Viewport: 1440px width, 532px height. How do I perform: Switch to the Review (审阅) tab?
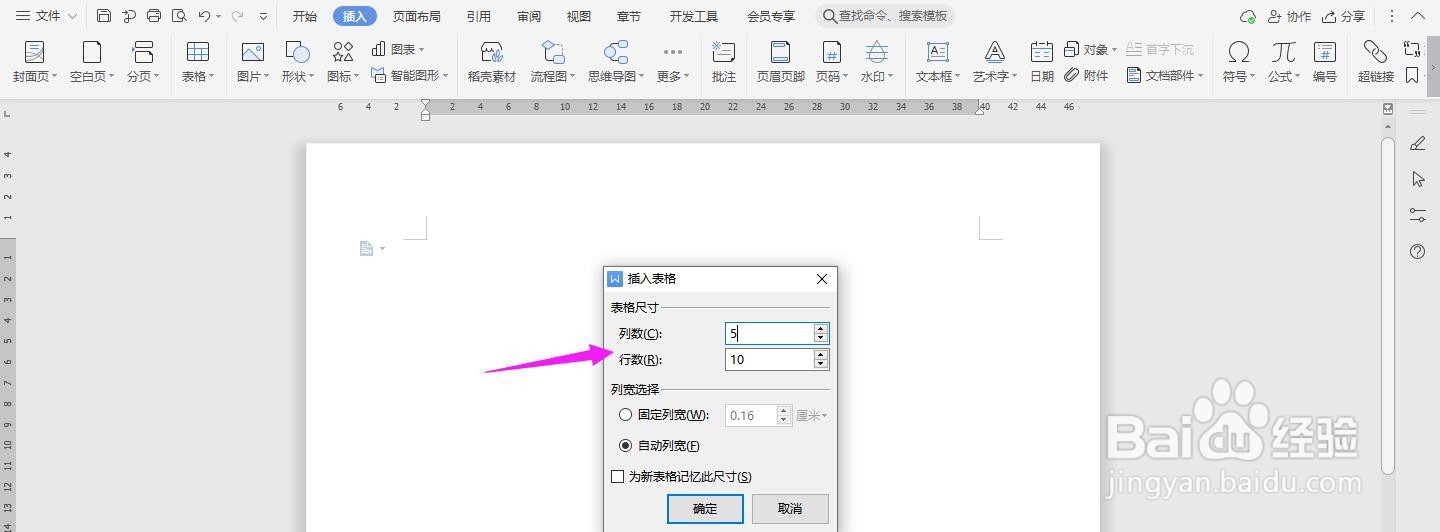pyautogui.click(x=529, y=16)
